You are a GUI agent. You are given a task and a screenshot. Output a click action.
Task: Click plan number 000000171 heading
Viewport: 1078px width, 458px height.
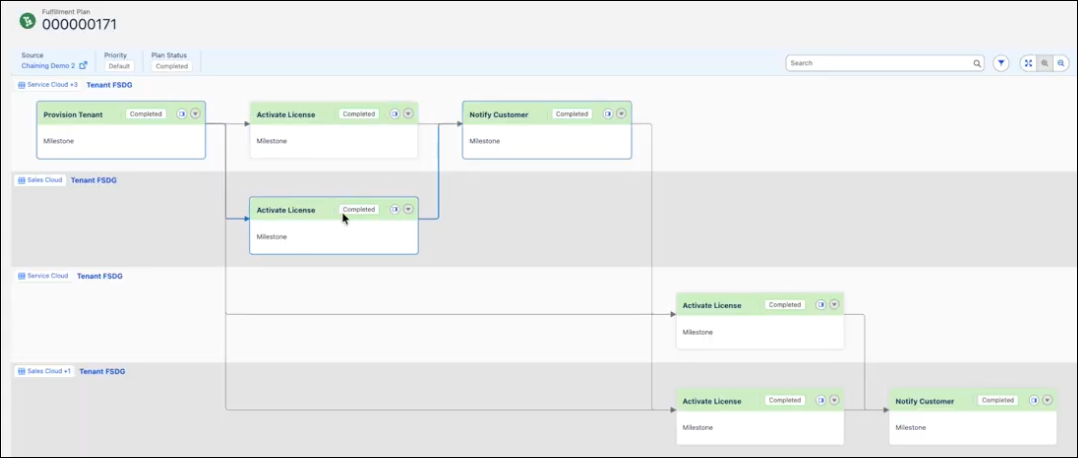point(79,25)
